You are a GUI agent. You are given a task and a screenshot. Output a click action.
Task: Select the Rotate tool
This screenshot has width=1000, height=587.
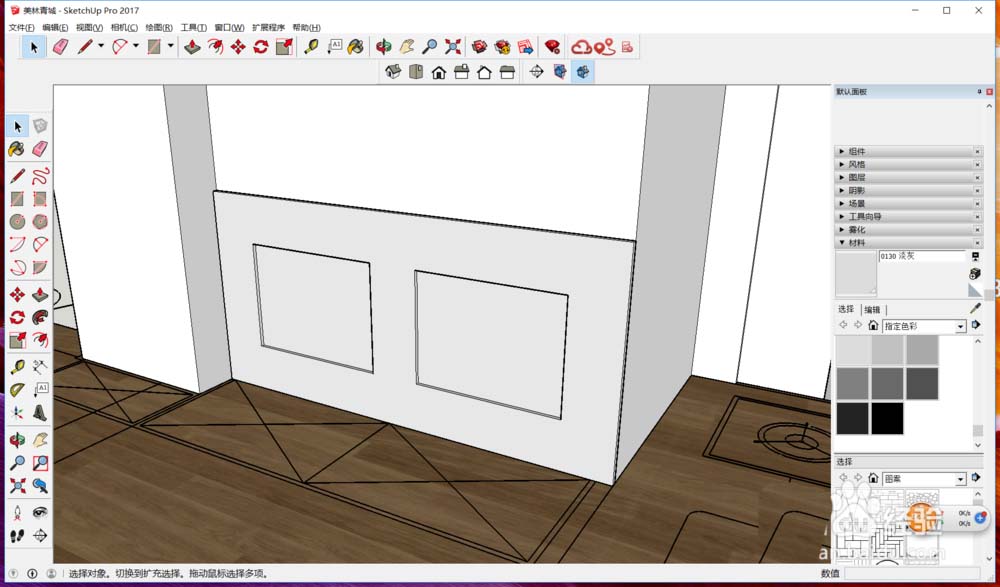tap(16, 319)
